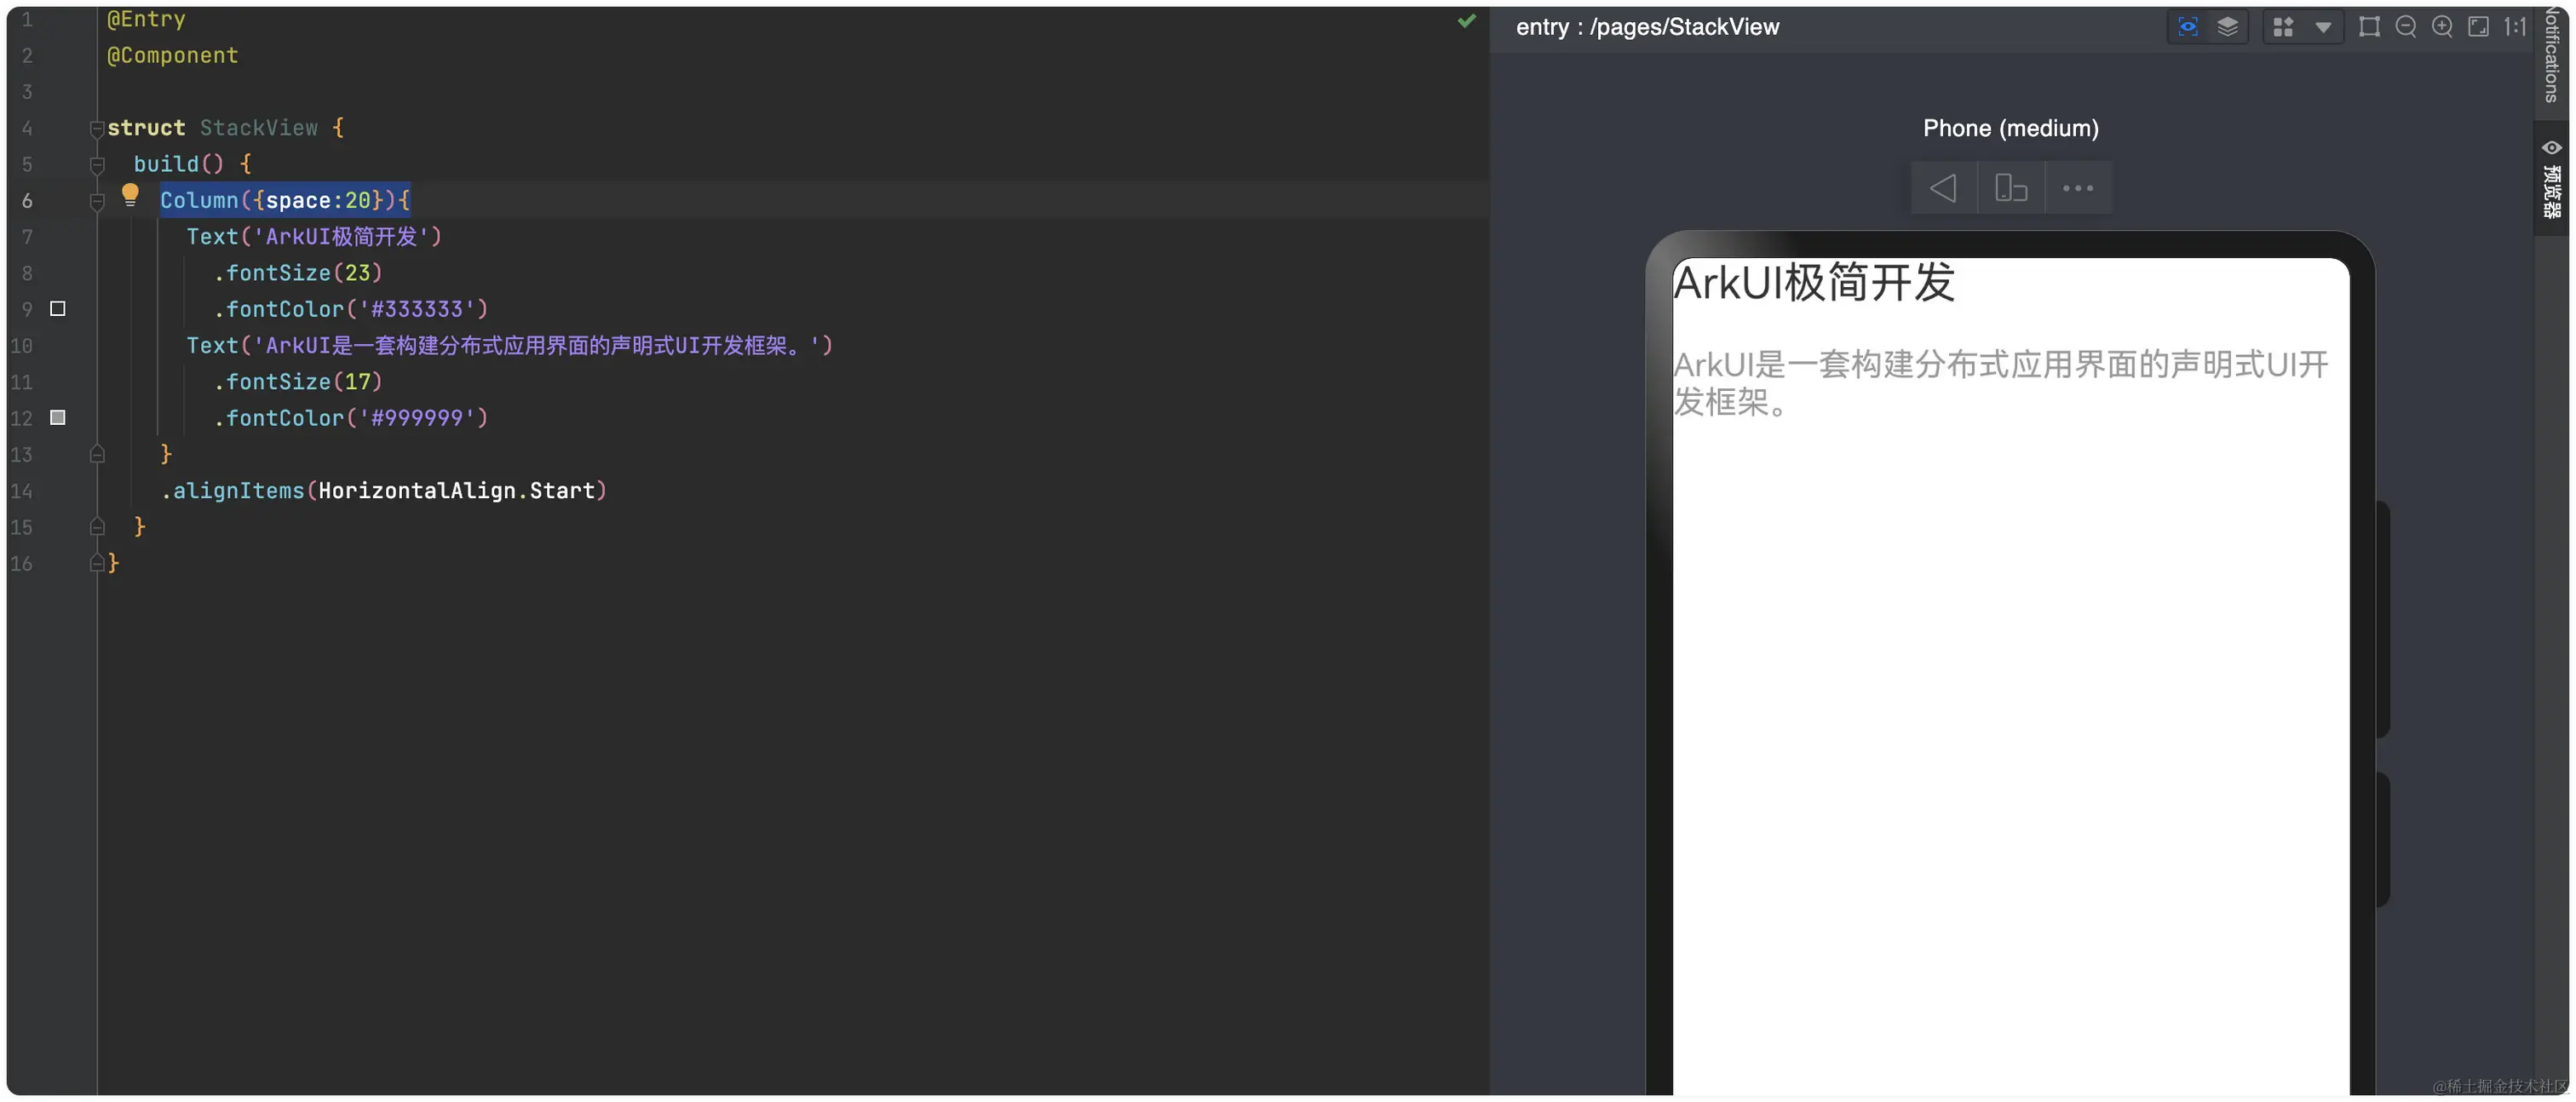Click the #999999 color swatch in gutter
The width and height of the screenshot is (2576, 1102).
click(58, 418)
